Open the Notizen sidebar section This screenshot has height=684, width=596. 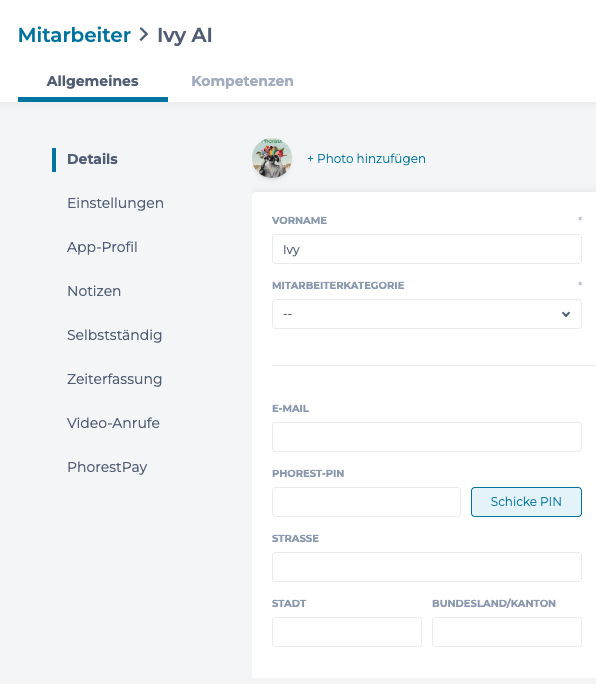point(94,291)
